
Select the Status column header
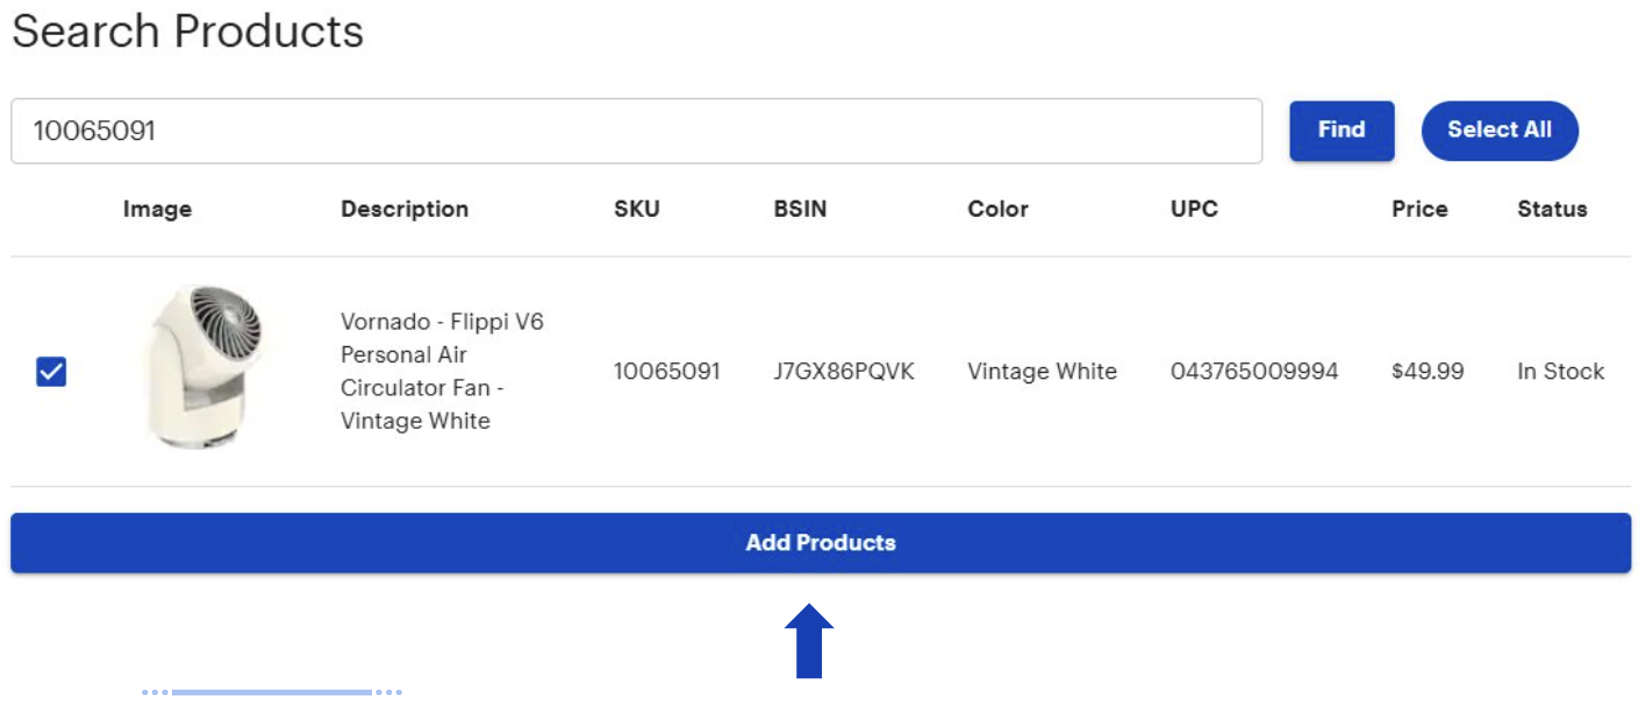(x=1552, y=209)
